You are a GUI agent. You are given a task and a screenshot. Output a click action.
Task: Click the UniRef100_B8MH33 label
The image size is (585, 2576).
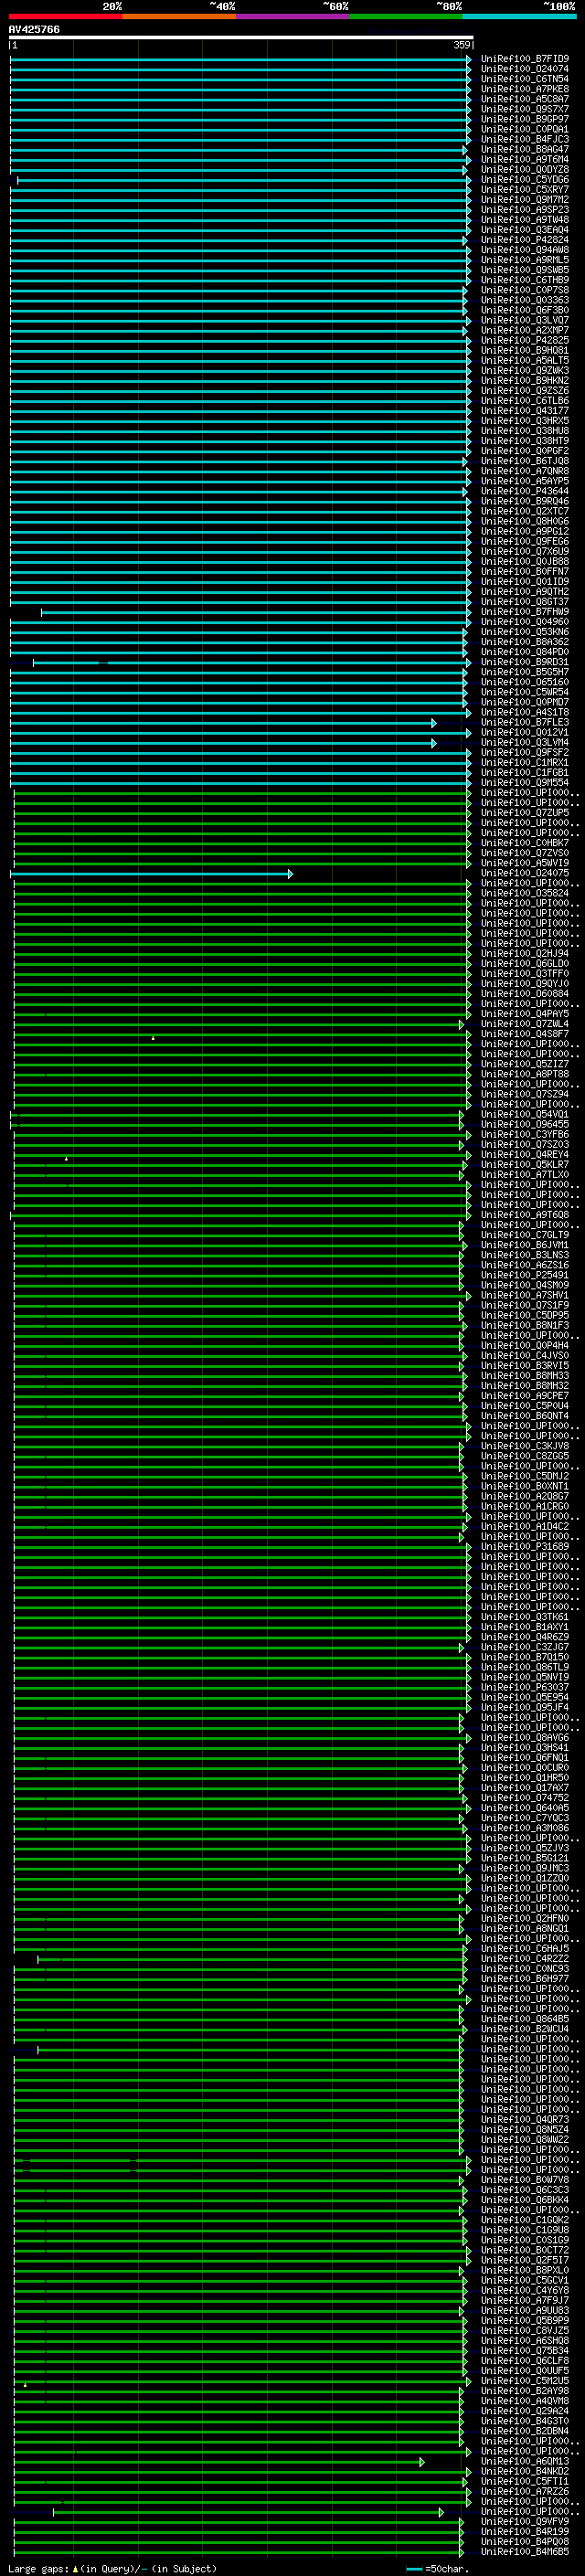click(x=525, y=1376)
